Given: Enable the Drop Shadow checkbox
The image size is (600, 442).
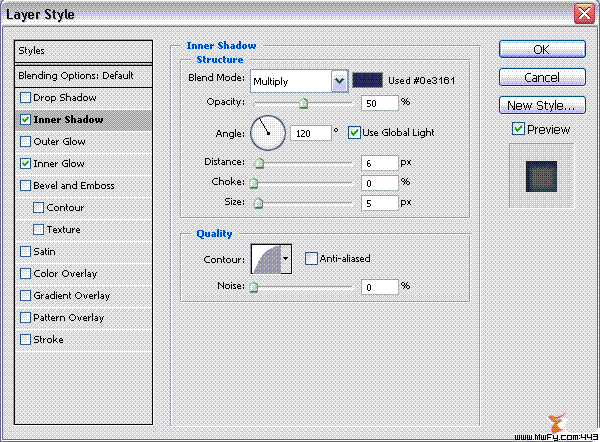Looking at the screenshot, I should pyautogui.click(x=25, y=98).
